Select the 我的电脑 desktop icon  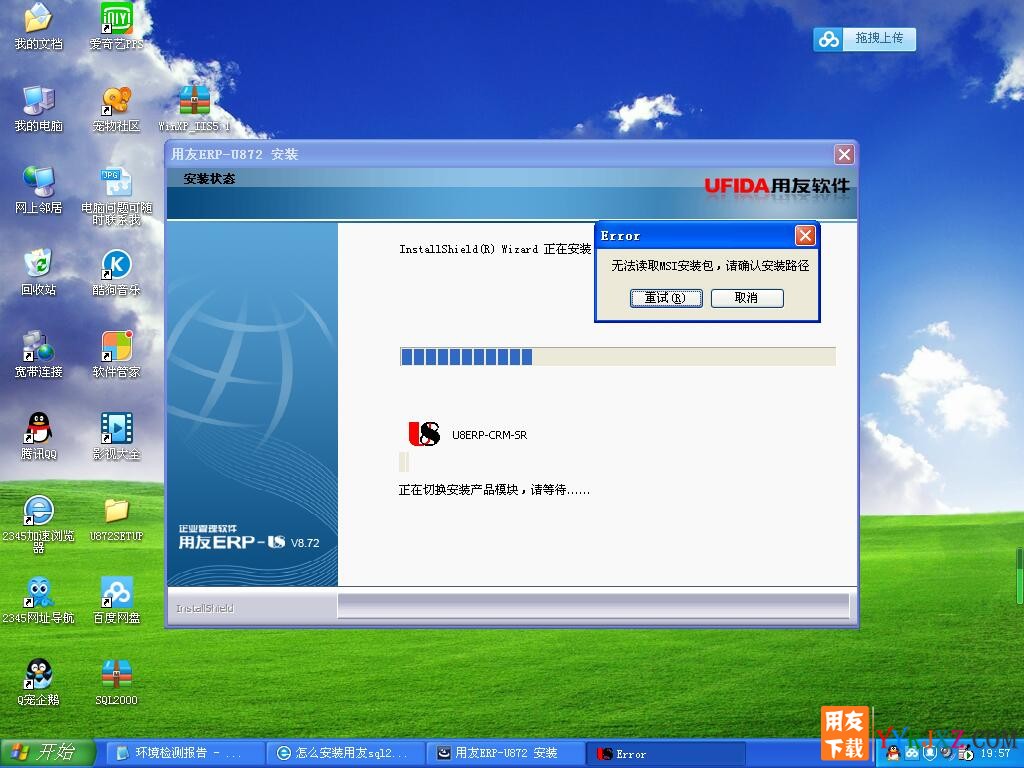tap(39, 109)
